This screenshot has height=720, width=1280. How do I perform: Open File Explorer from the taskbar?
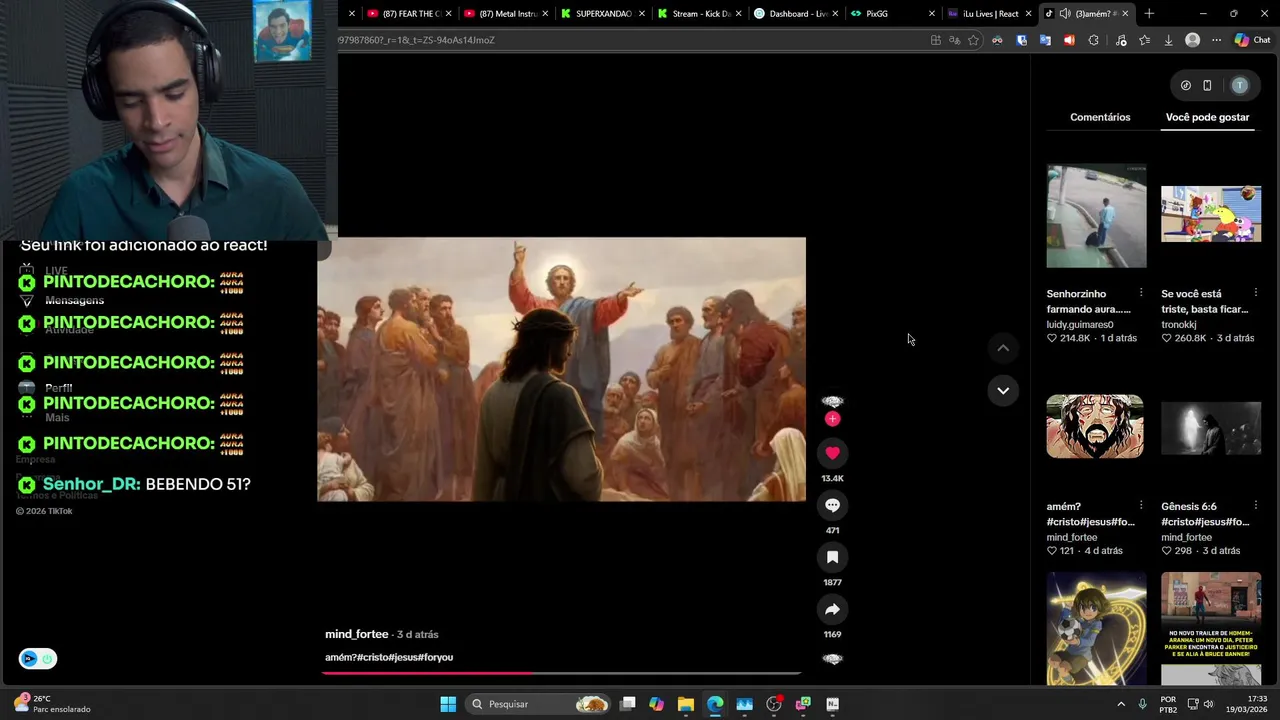686,704
